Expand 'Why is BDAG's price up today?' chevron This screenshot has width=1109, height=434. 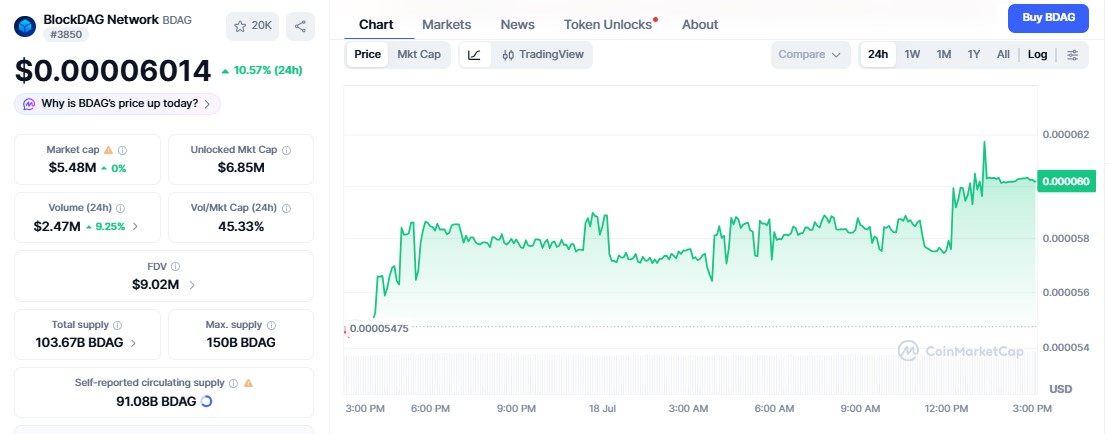coord(207,104)
